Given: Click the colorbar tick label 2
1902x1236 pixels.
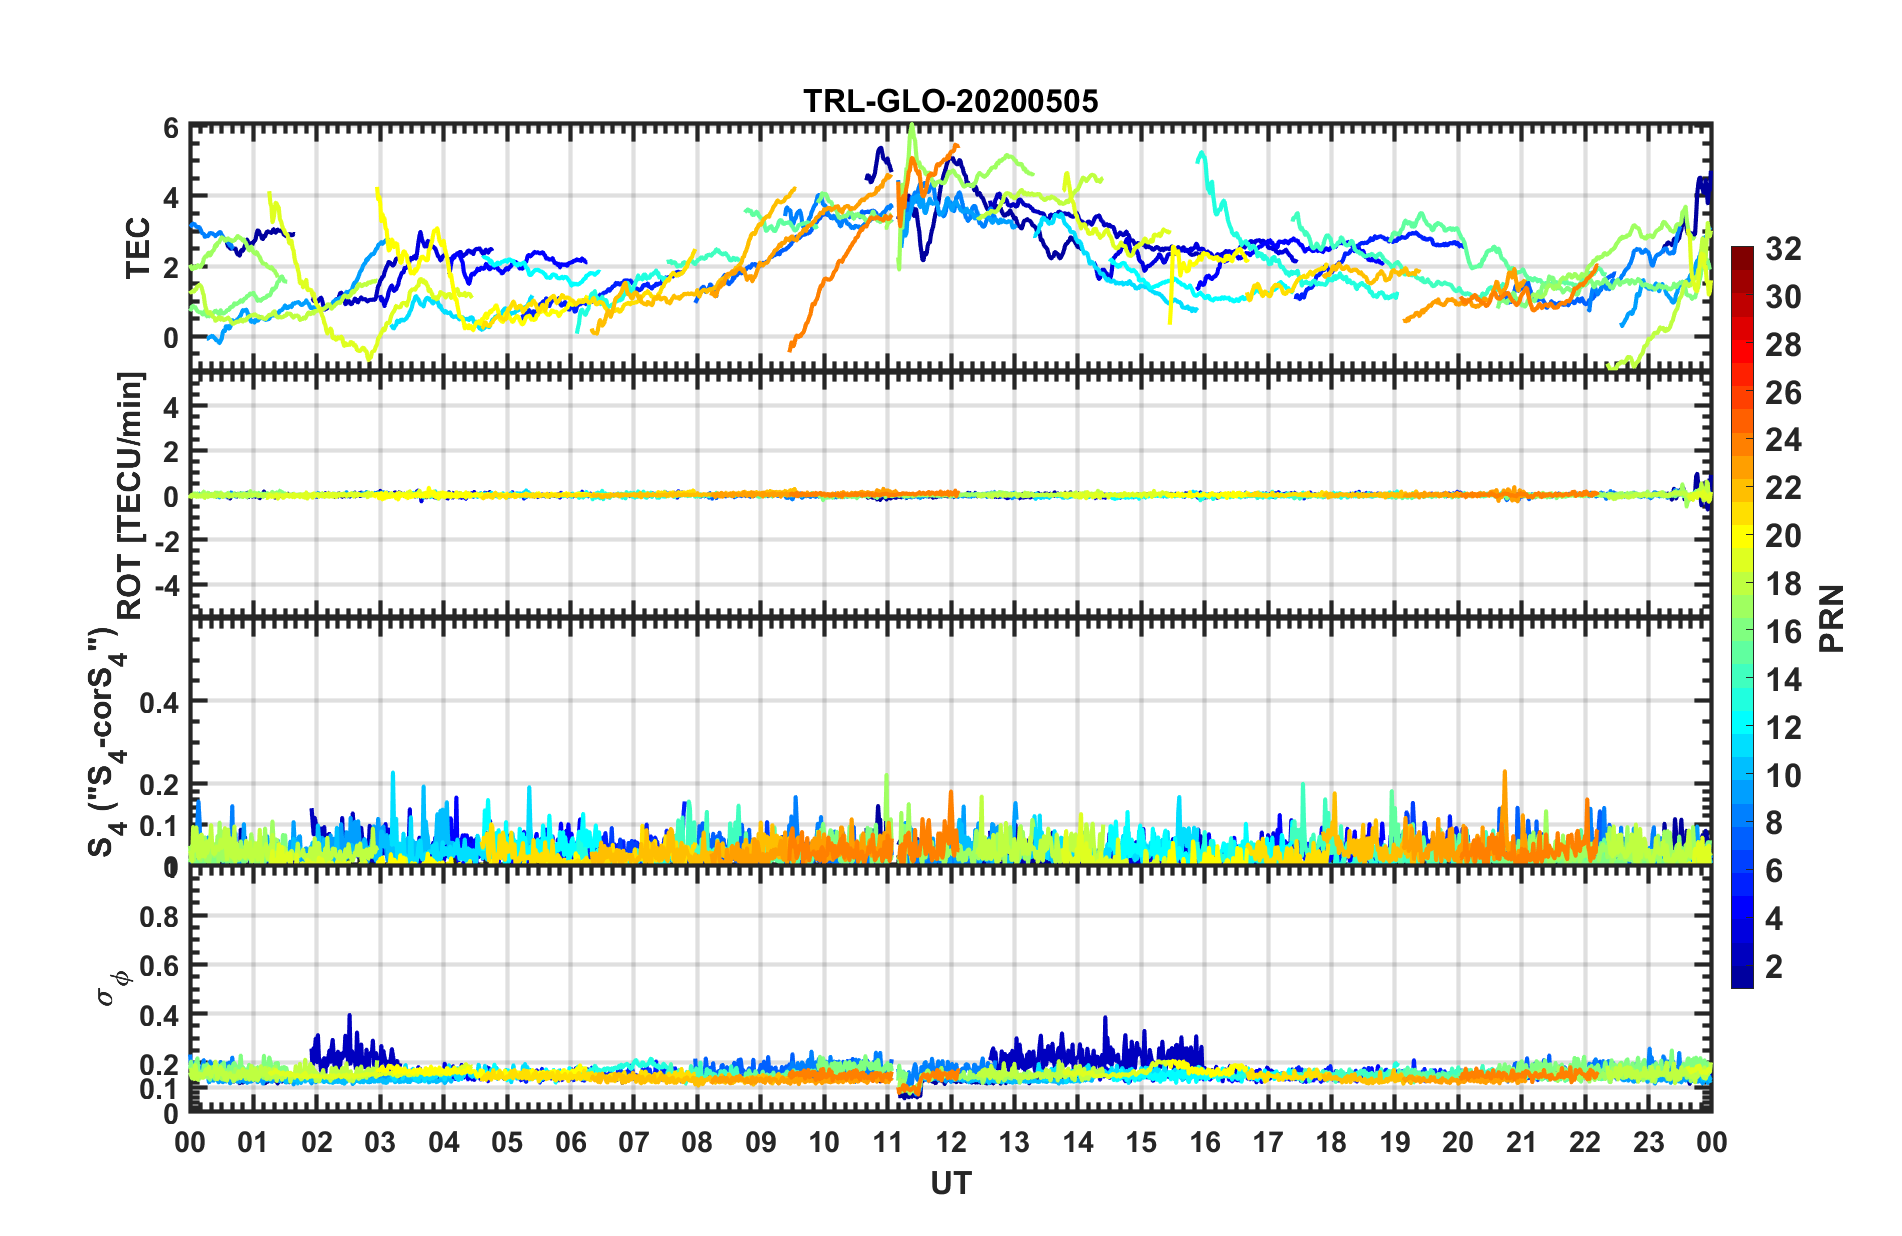Looking at the screenshot, I should tap(1774, 966).
